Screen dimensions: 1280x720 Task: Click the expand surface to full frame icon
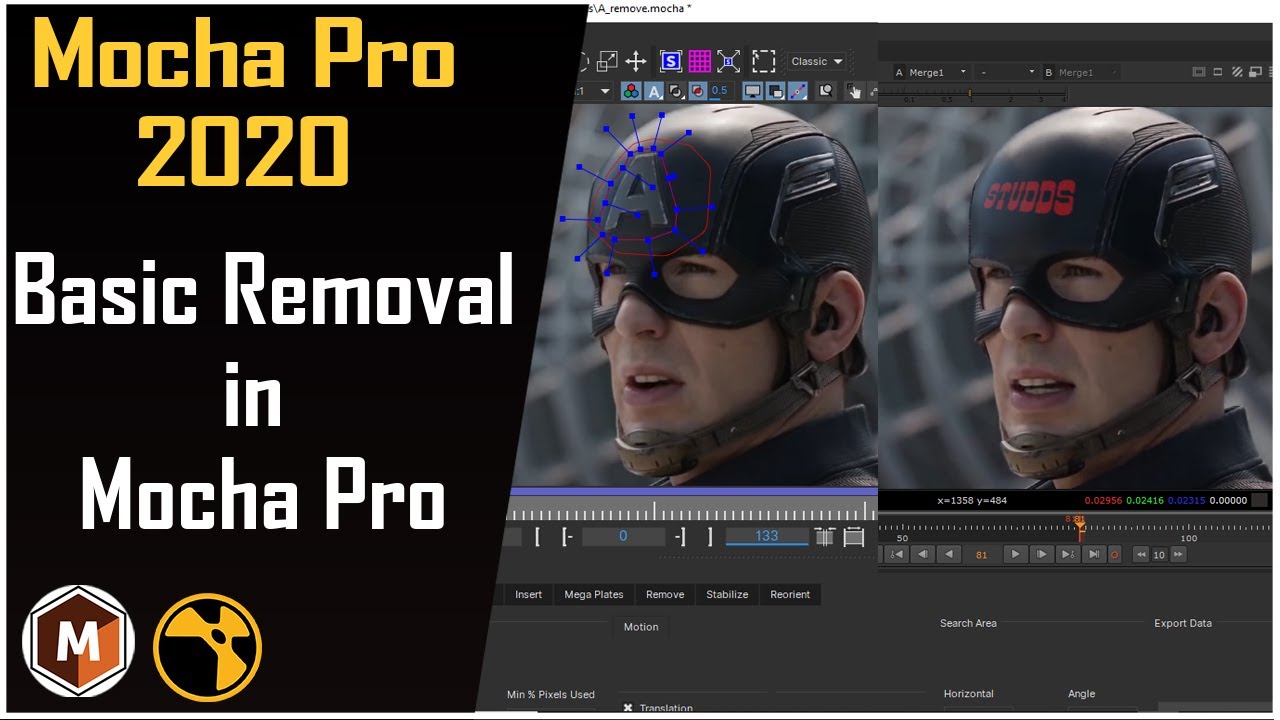729,61
